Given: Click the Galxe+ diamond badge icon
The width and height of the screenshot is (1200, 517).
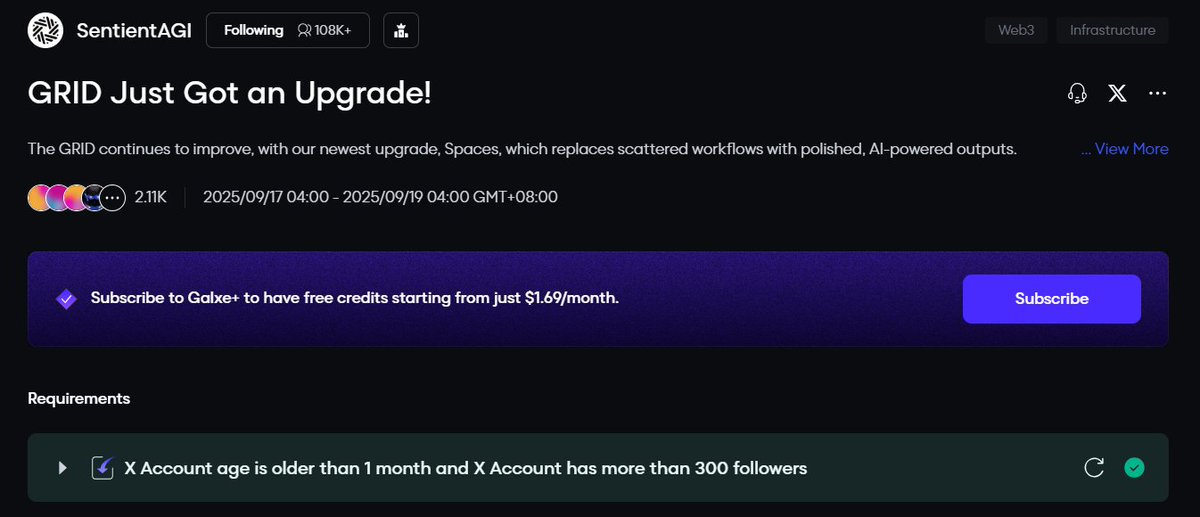Looking at the screenshot, I should tap(66, 298).
